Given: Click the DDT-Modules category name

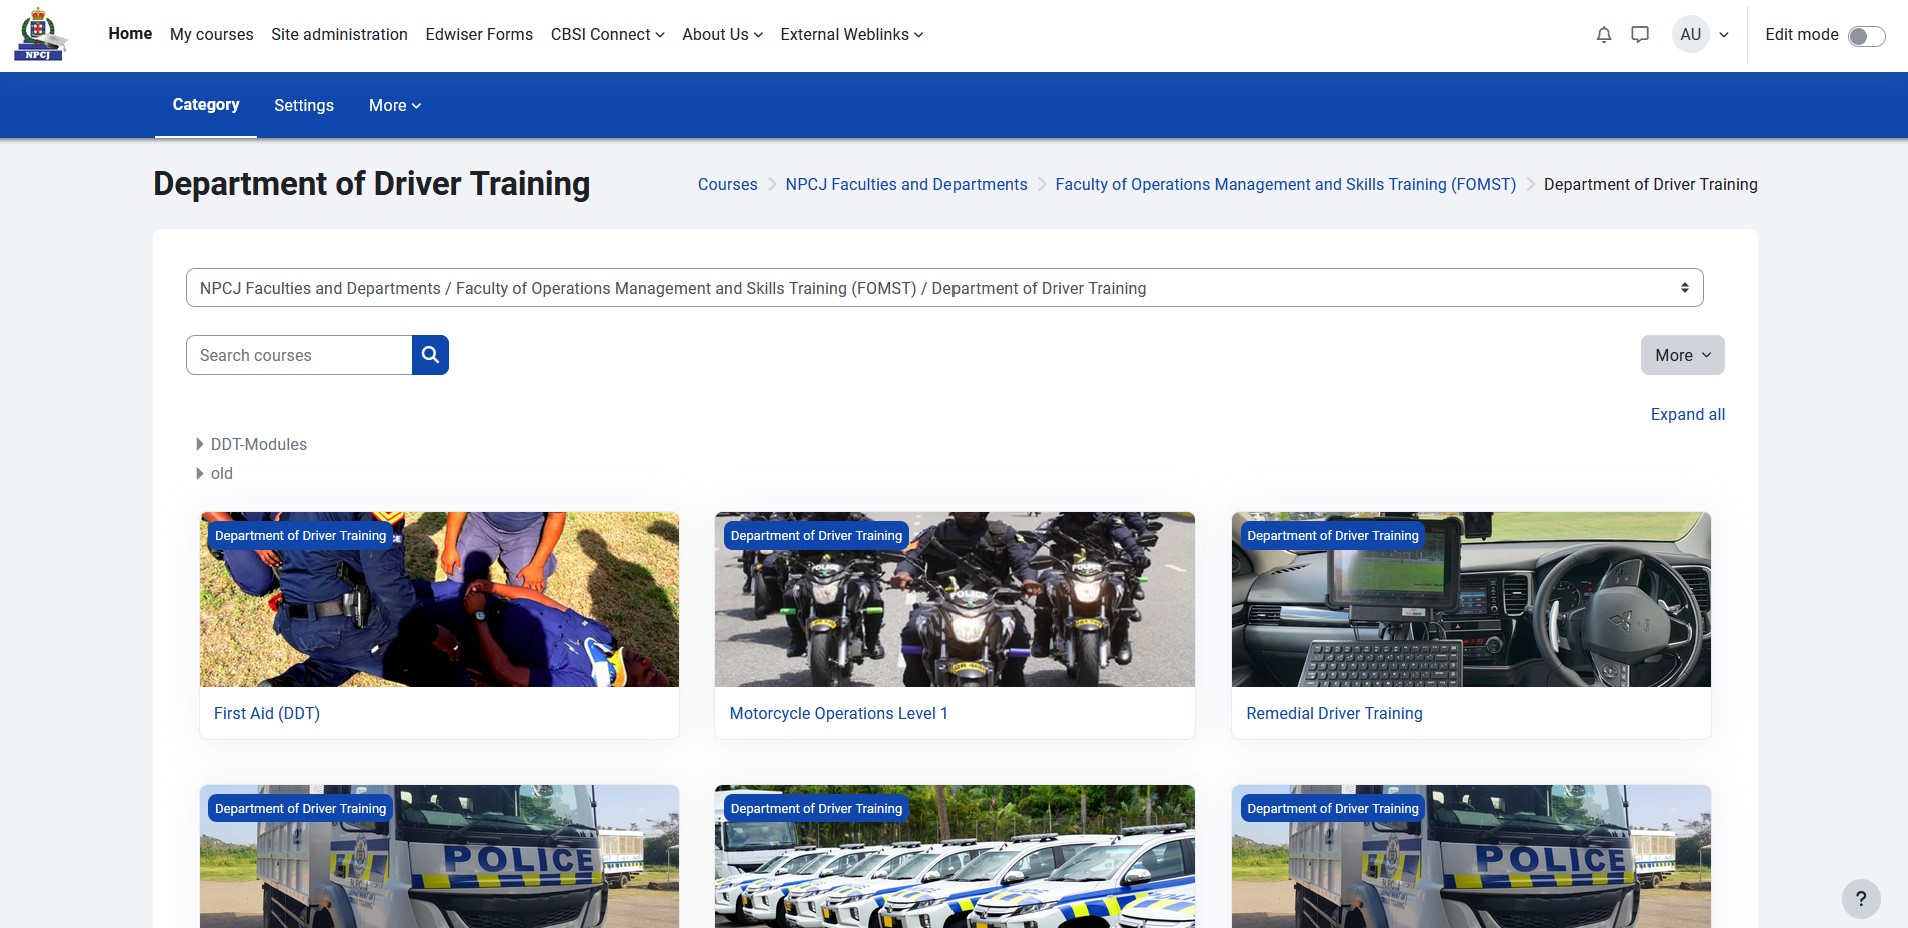Looking at the screenshot, I should (259, 444).
